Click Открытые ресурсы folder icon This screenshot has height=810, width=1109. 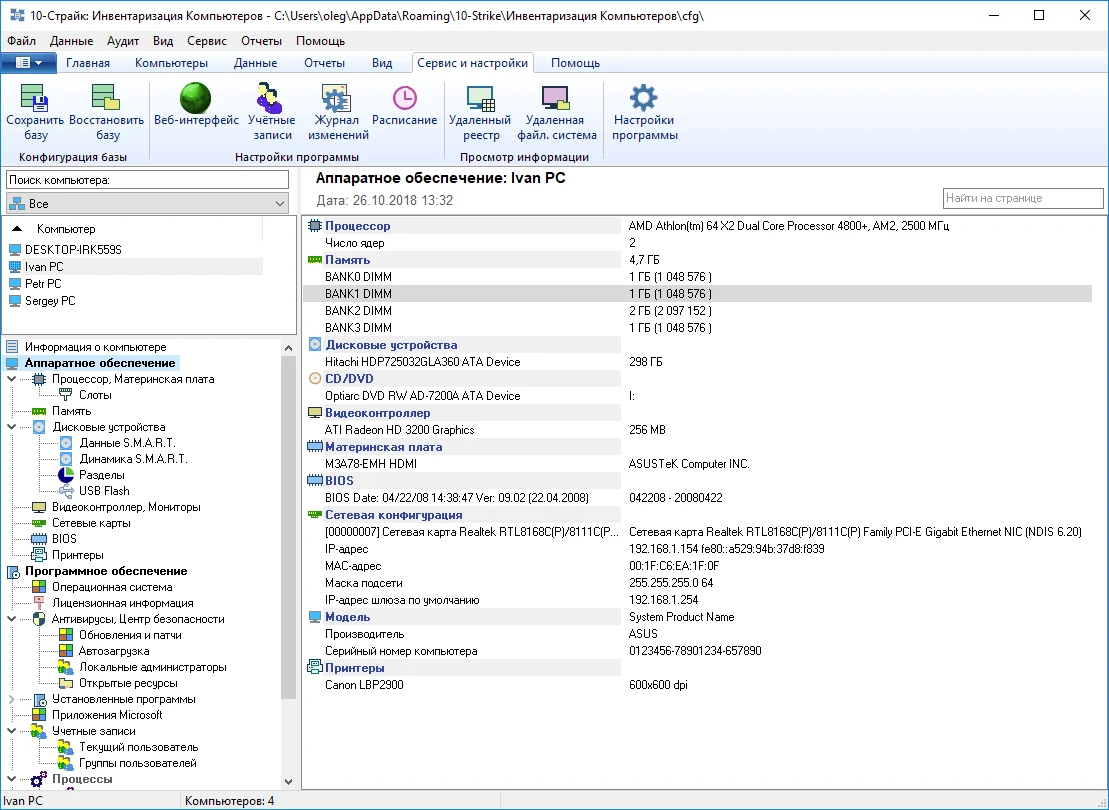(x=66, y=683)
